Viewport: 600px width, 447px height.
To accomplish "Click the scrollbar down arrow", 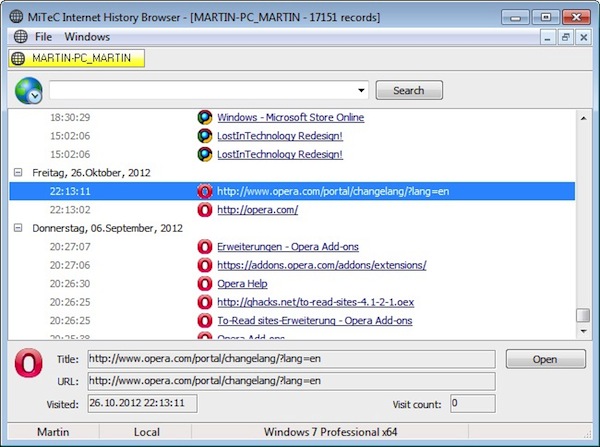I will (x=583, y=331).
